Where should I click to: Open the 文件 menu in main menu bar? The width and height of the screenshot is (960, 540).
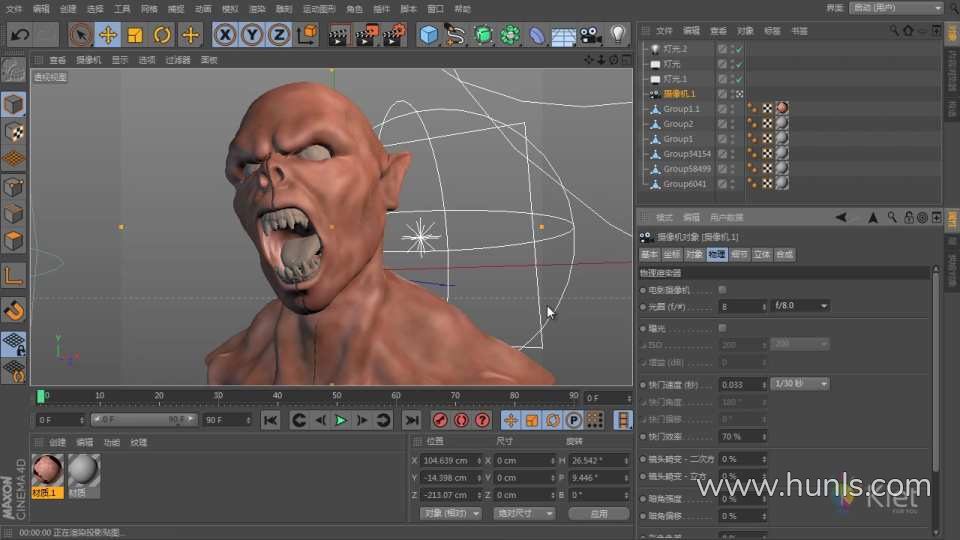click(x=13, y=9)
